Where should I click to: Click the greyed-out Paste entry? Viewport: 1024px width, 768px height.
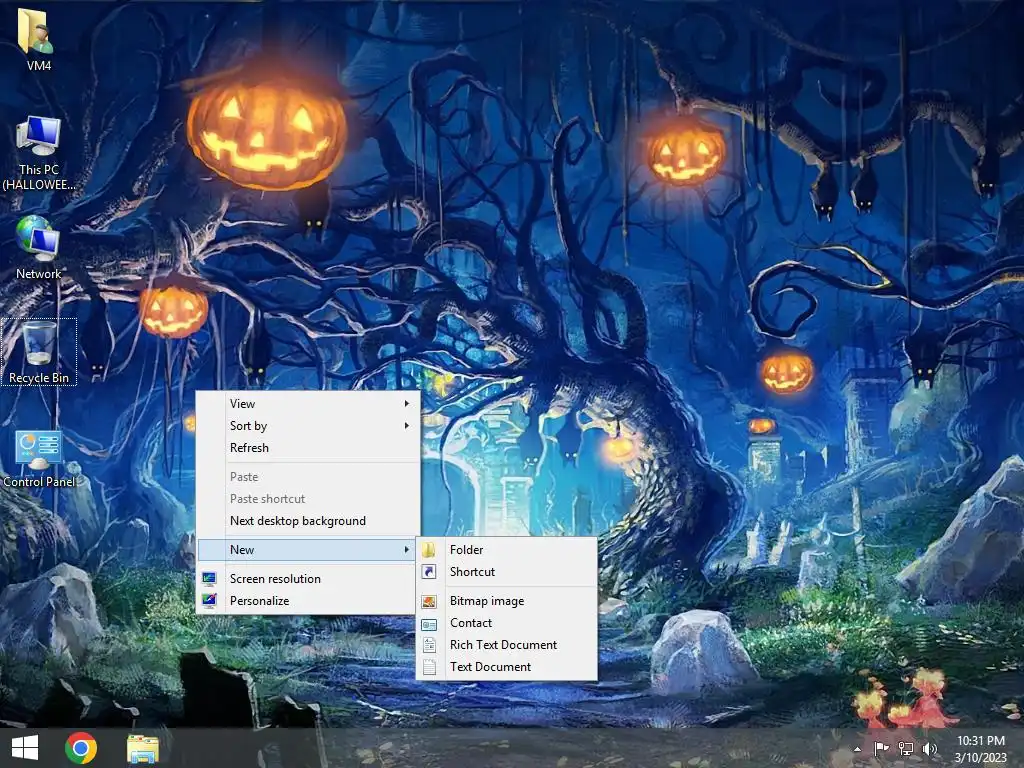(307, 477)
